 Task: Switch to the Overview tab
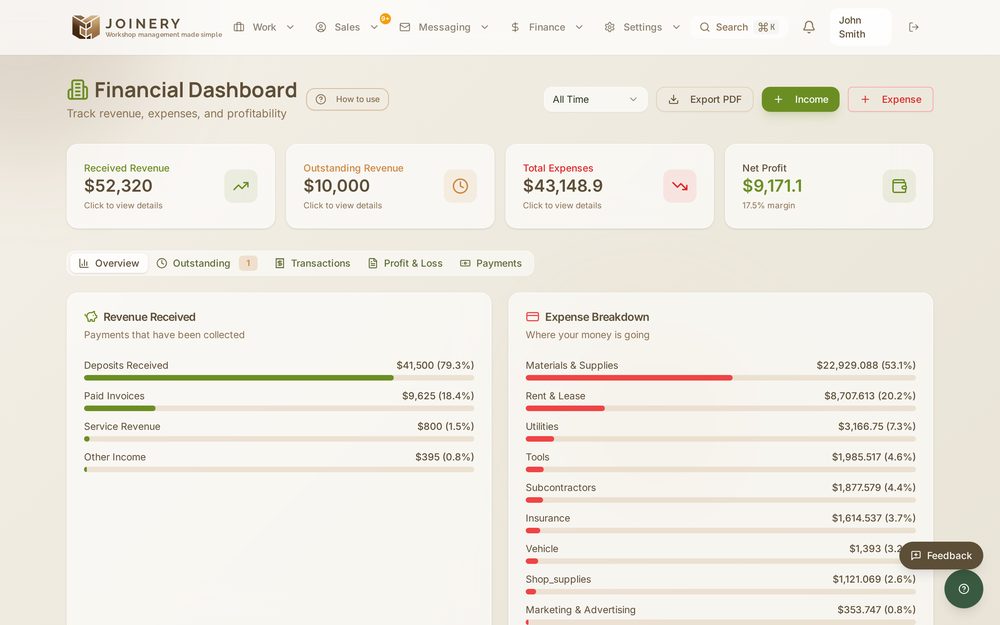(109, 263)
